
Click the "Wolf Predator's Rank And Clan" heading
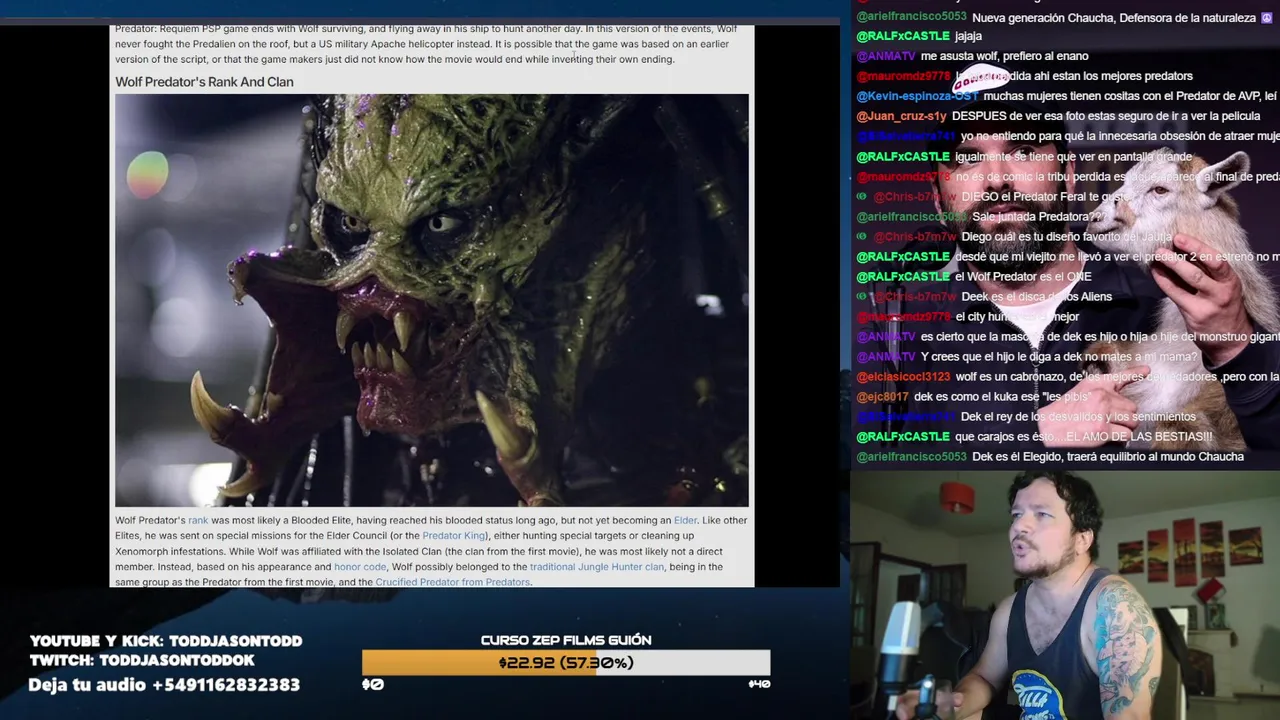204,82
